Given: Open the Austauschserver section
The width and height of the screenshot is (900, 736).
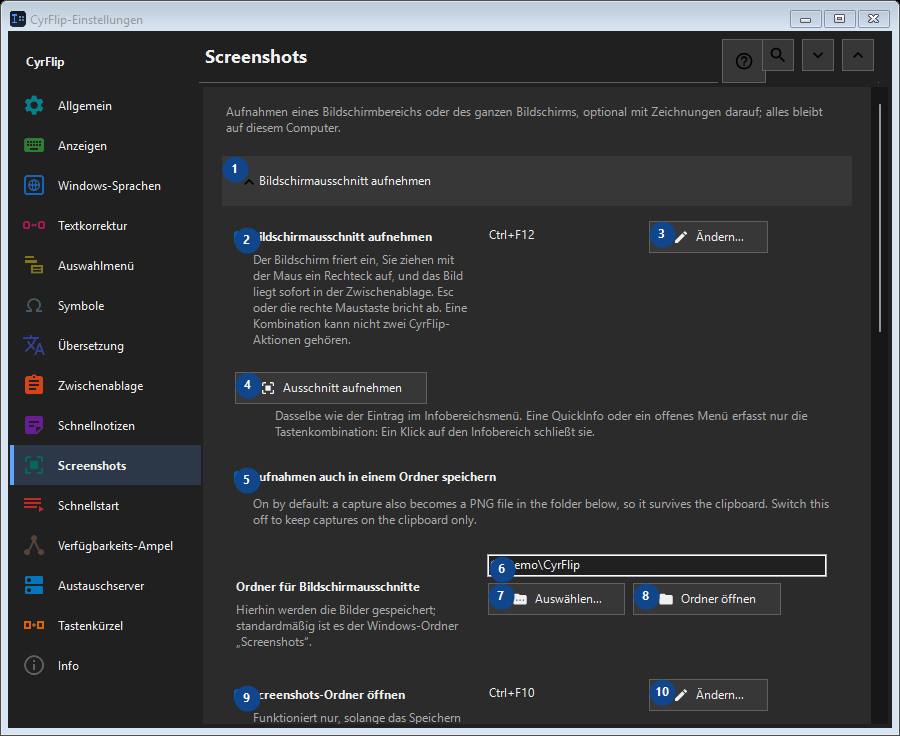Looking at the screenshot, I should (x=106, y=586).
